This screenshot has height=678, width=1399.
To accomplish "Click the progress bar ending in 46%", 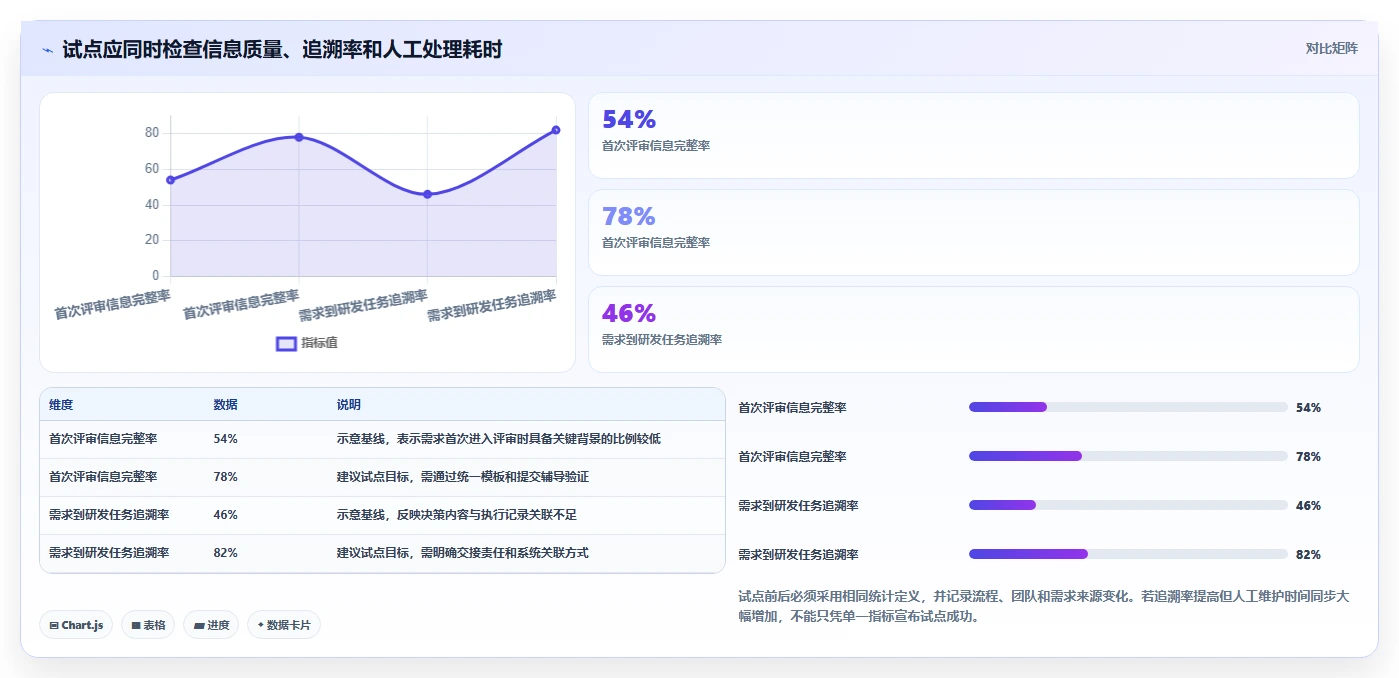I will pyautogui.click(x=1128, y=505).
